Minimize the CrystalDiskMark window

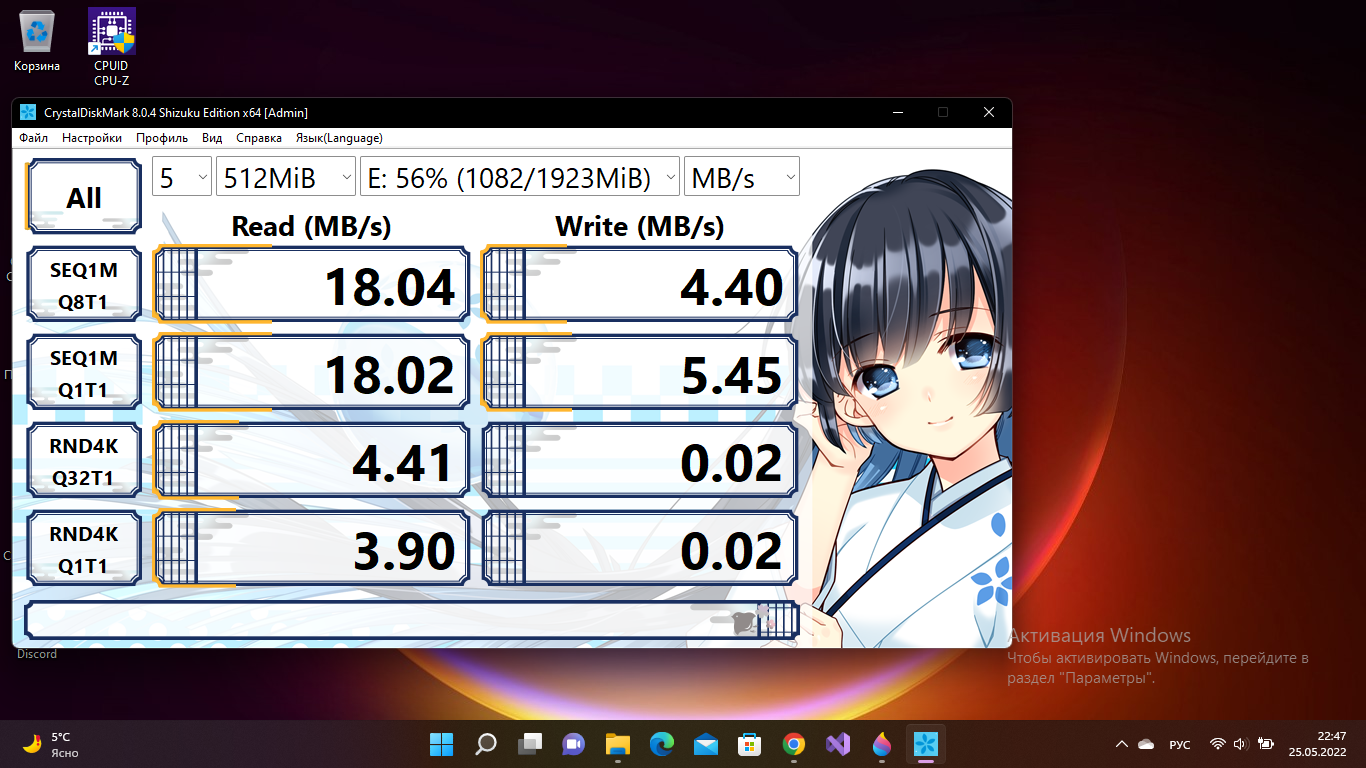pyautogui.click(x=897, y=112)
